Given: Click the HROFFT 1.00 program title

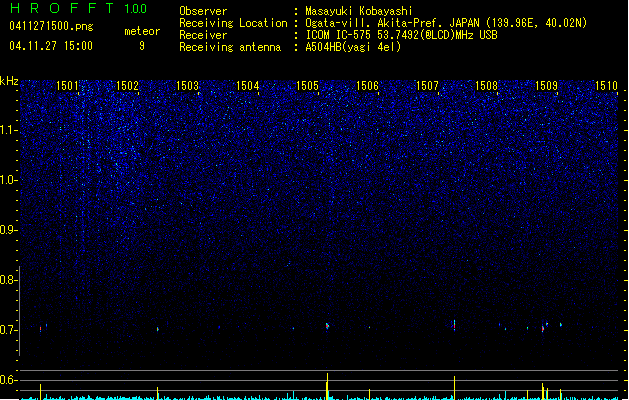Looking at the screenshot, I should [79, 8].
